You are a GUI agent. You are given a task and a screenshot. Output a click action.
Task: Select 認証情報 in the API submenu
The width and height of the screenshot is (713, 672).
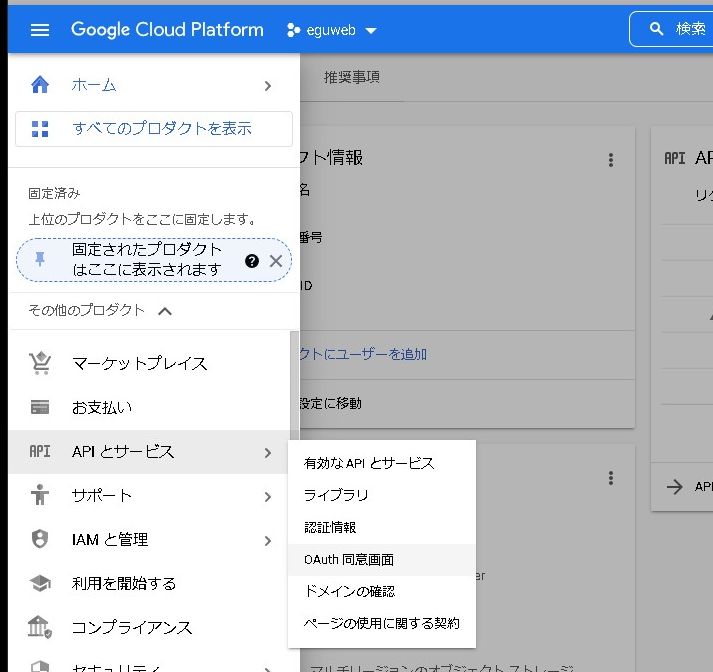330,527
